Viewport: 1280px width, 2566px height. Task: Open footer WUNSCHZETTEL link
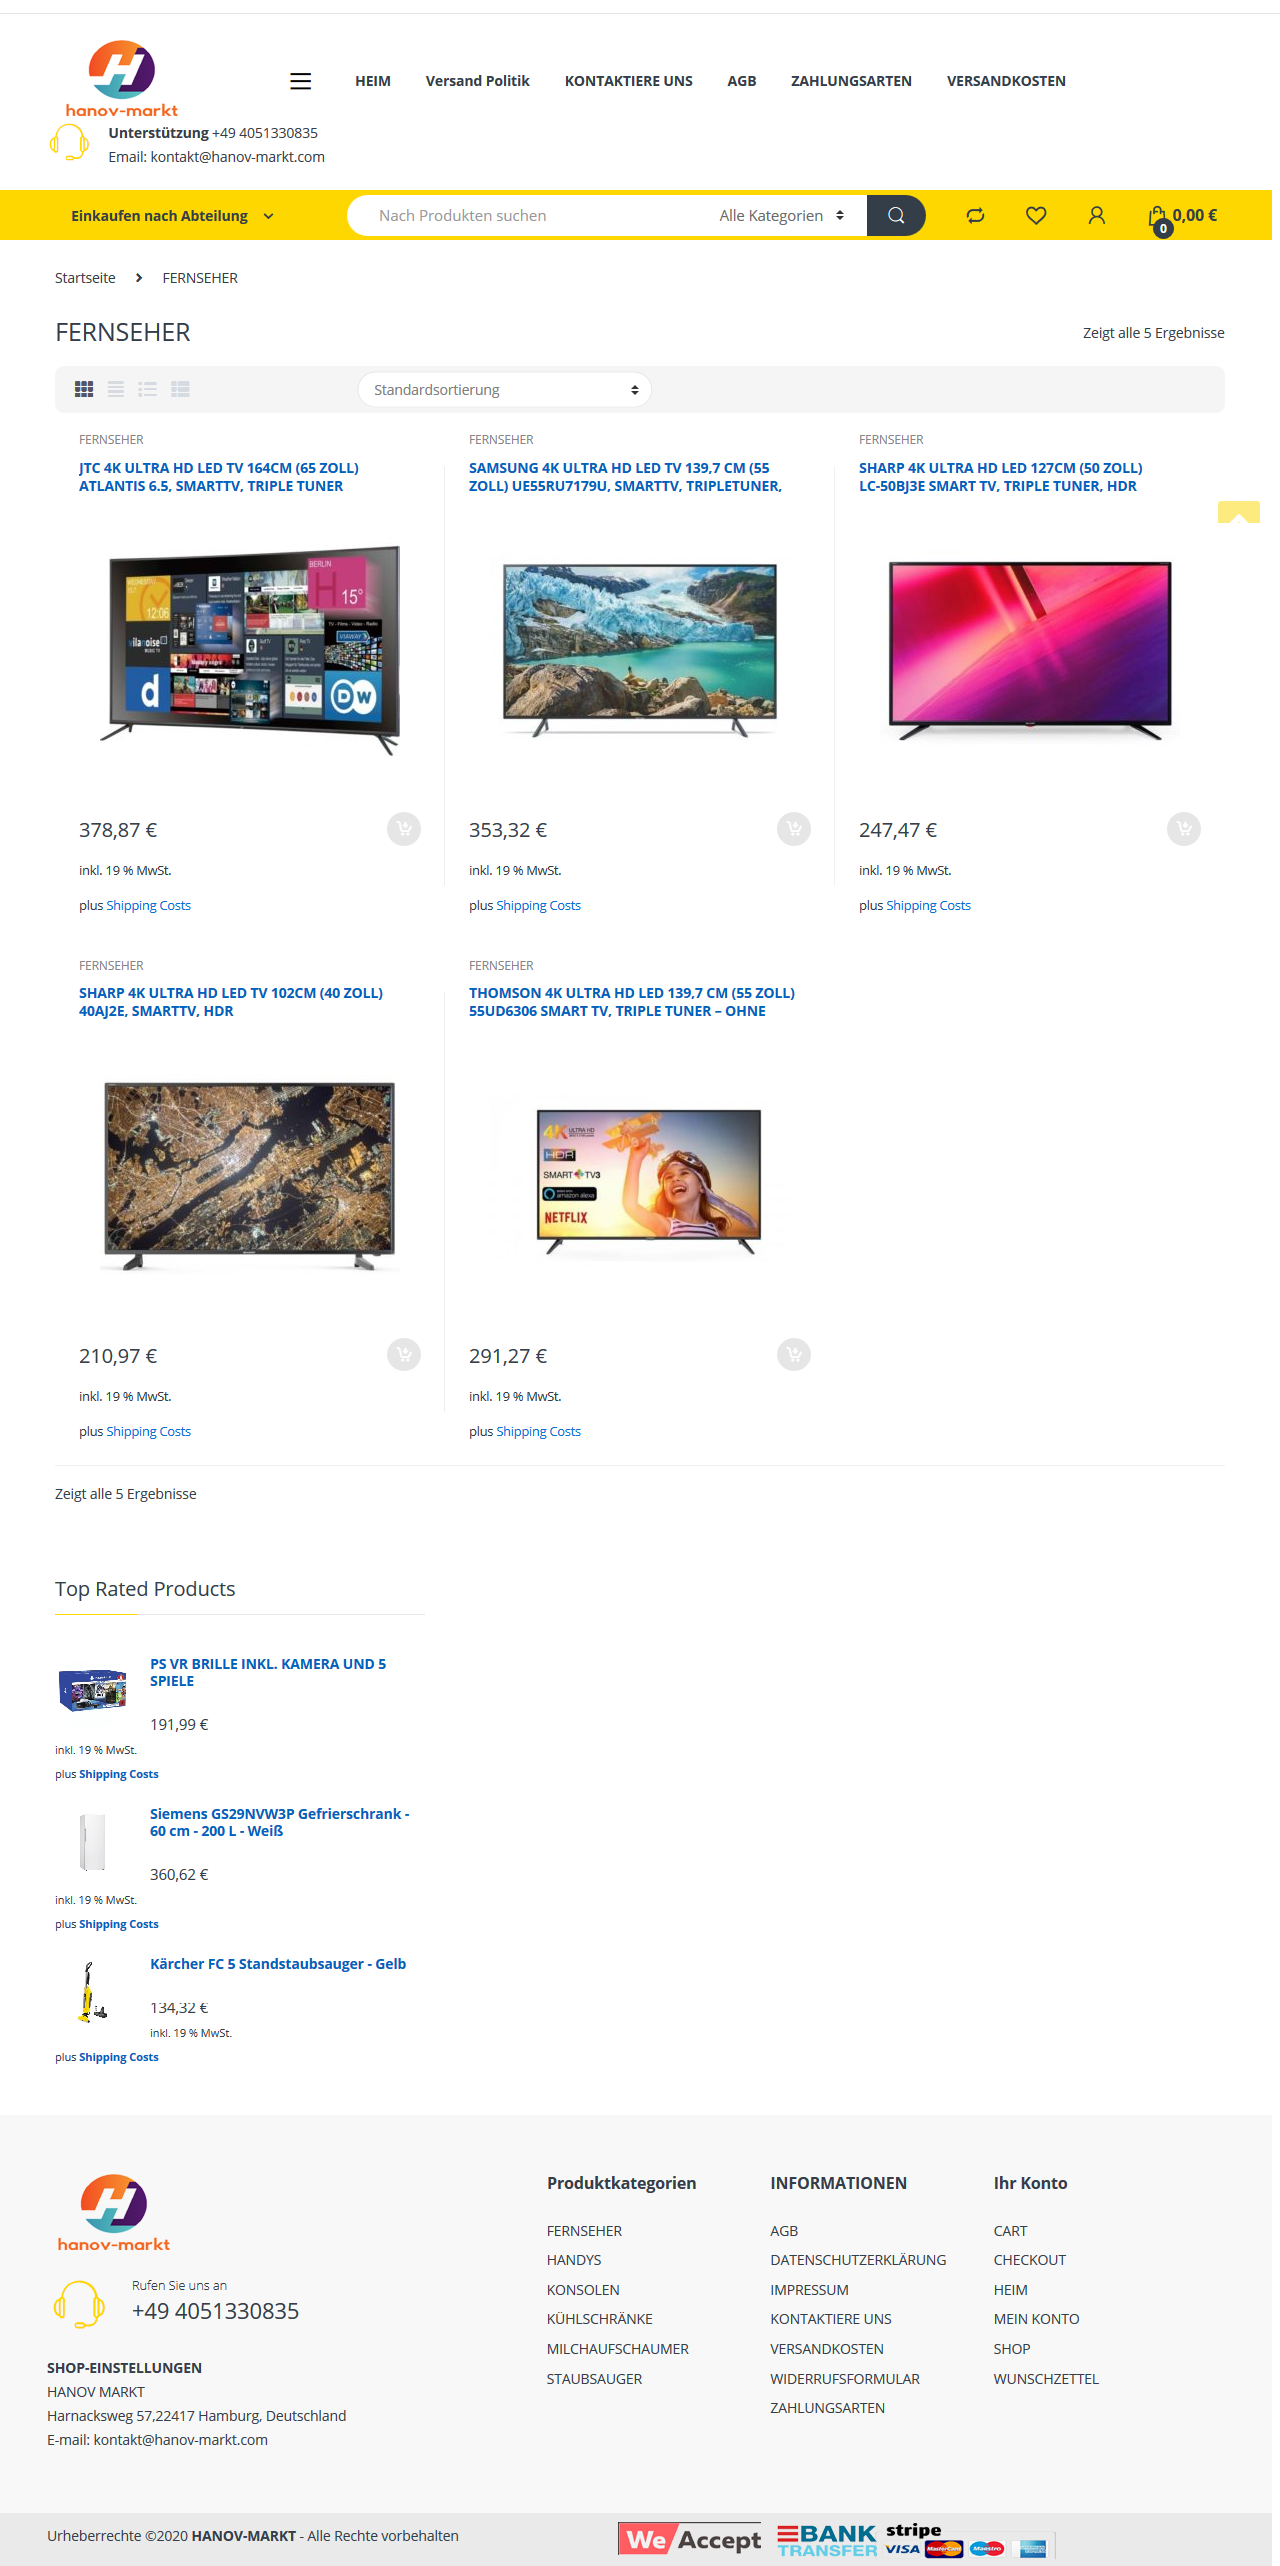click(1046, 2379)
